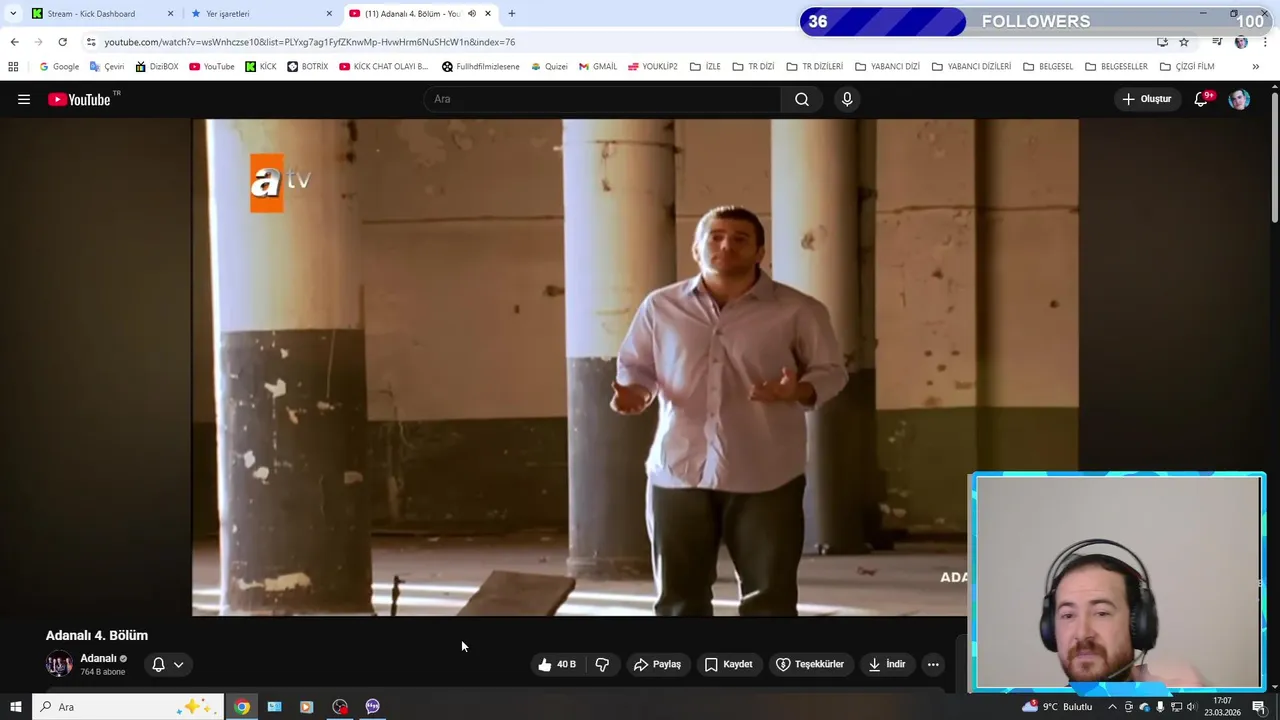Viewport: 1280px width, 720px height.
Task: Open the YouTube account avatar menu
Action: coord(1239,99)
